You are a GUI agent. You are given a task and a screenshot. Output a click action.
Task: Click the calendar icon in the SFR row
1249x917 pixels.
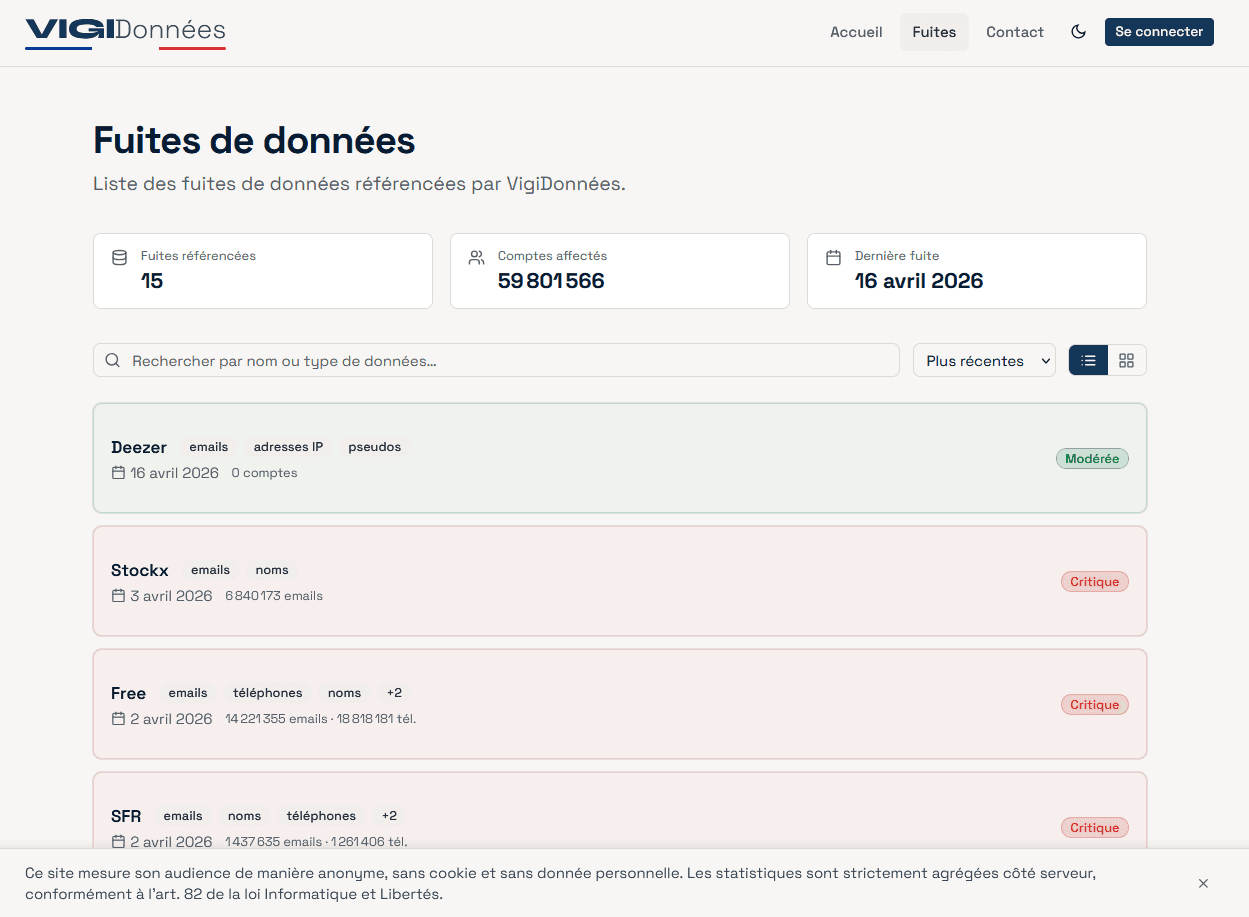click(x=118, y=842)
